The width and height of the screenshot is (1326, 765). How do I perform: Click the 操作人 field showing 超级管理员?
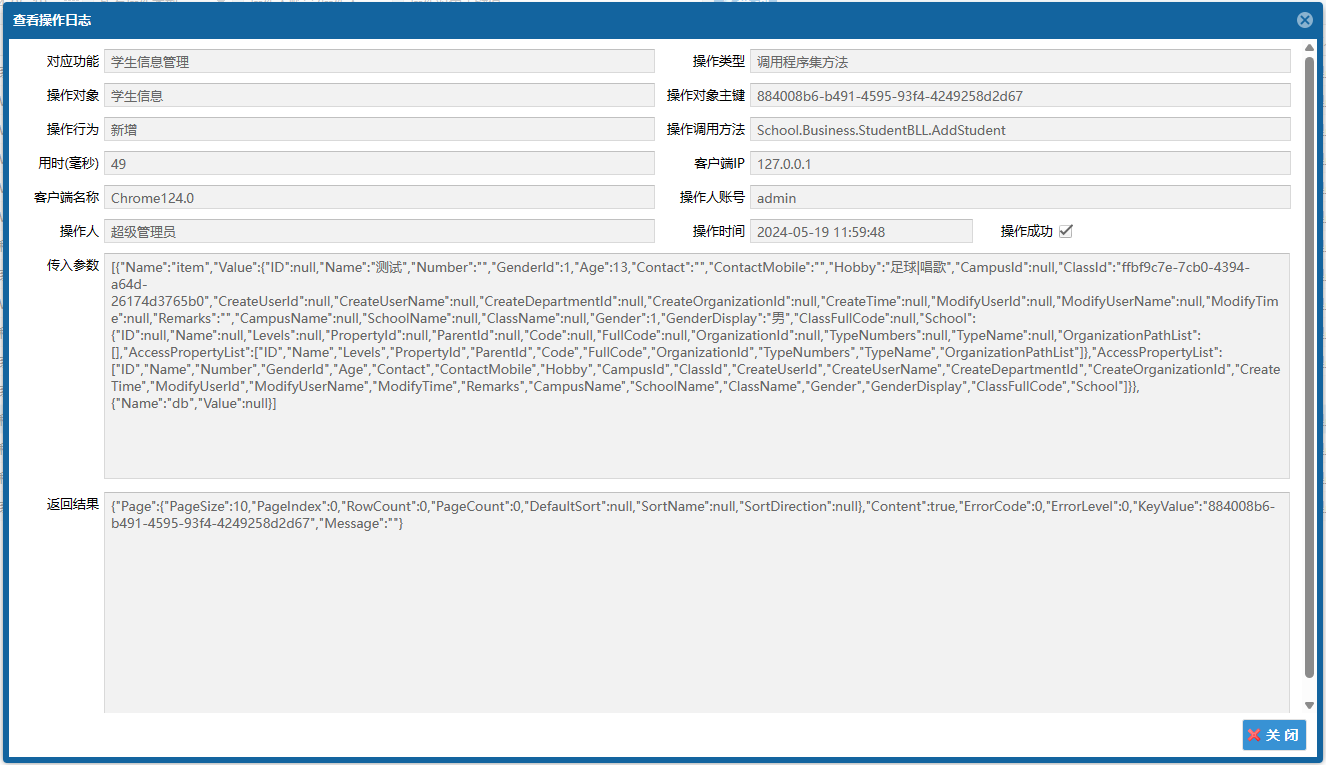pyautogui.click(x=379, y=231)
